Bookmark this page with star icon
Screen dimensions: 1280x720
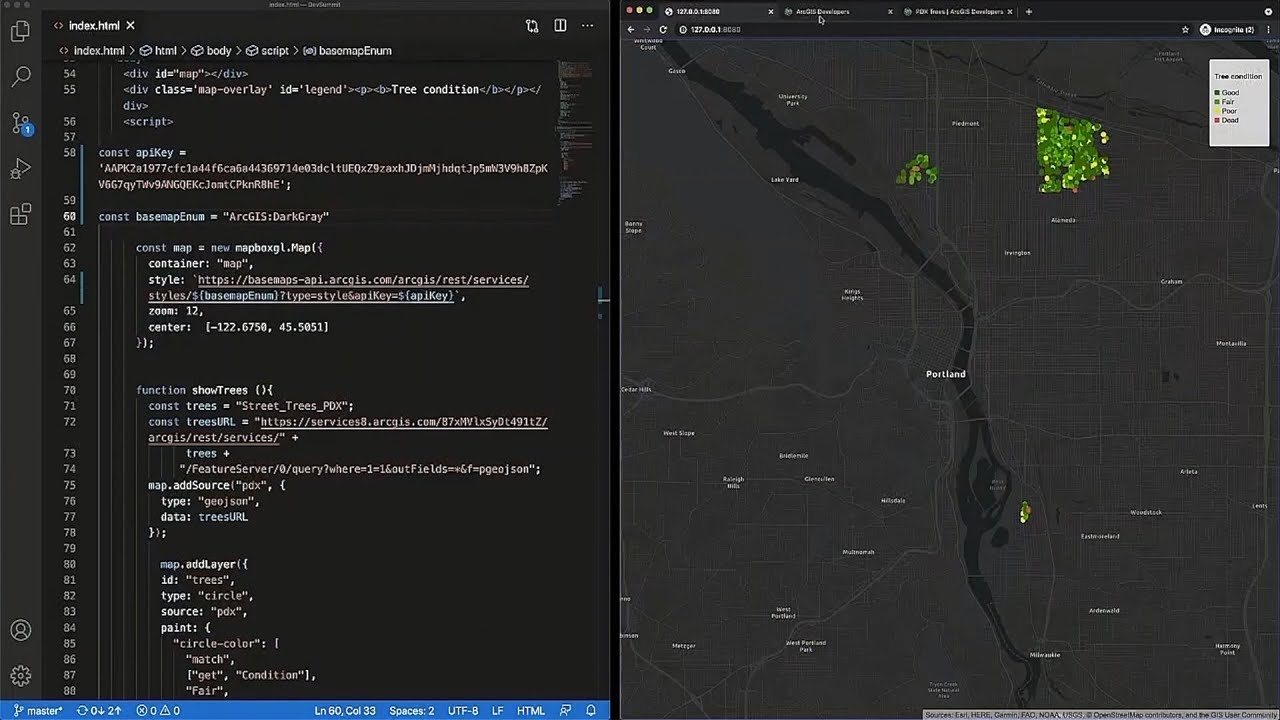click(x=1185, y=30)
